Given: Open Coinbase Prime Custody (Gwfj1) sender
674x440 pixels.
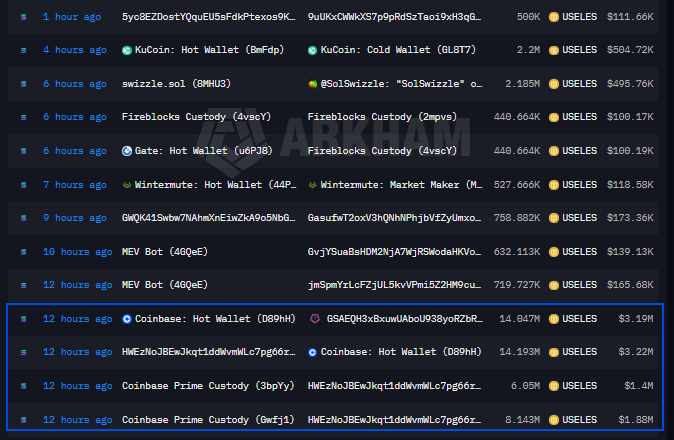Looking at the screenshot, I should (x=208, y=420).
